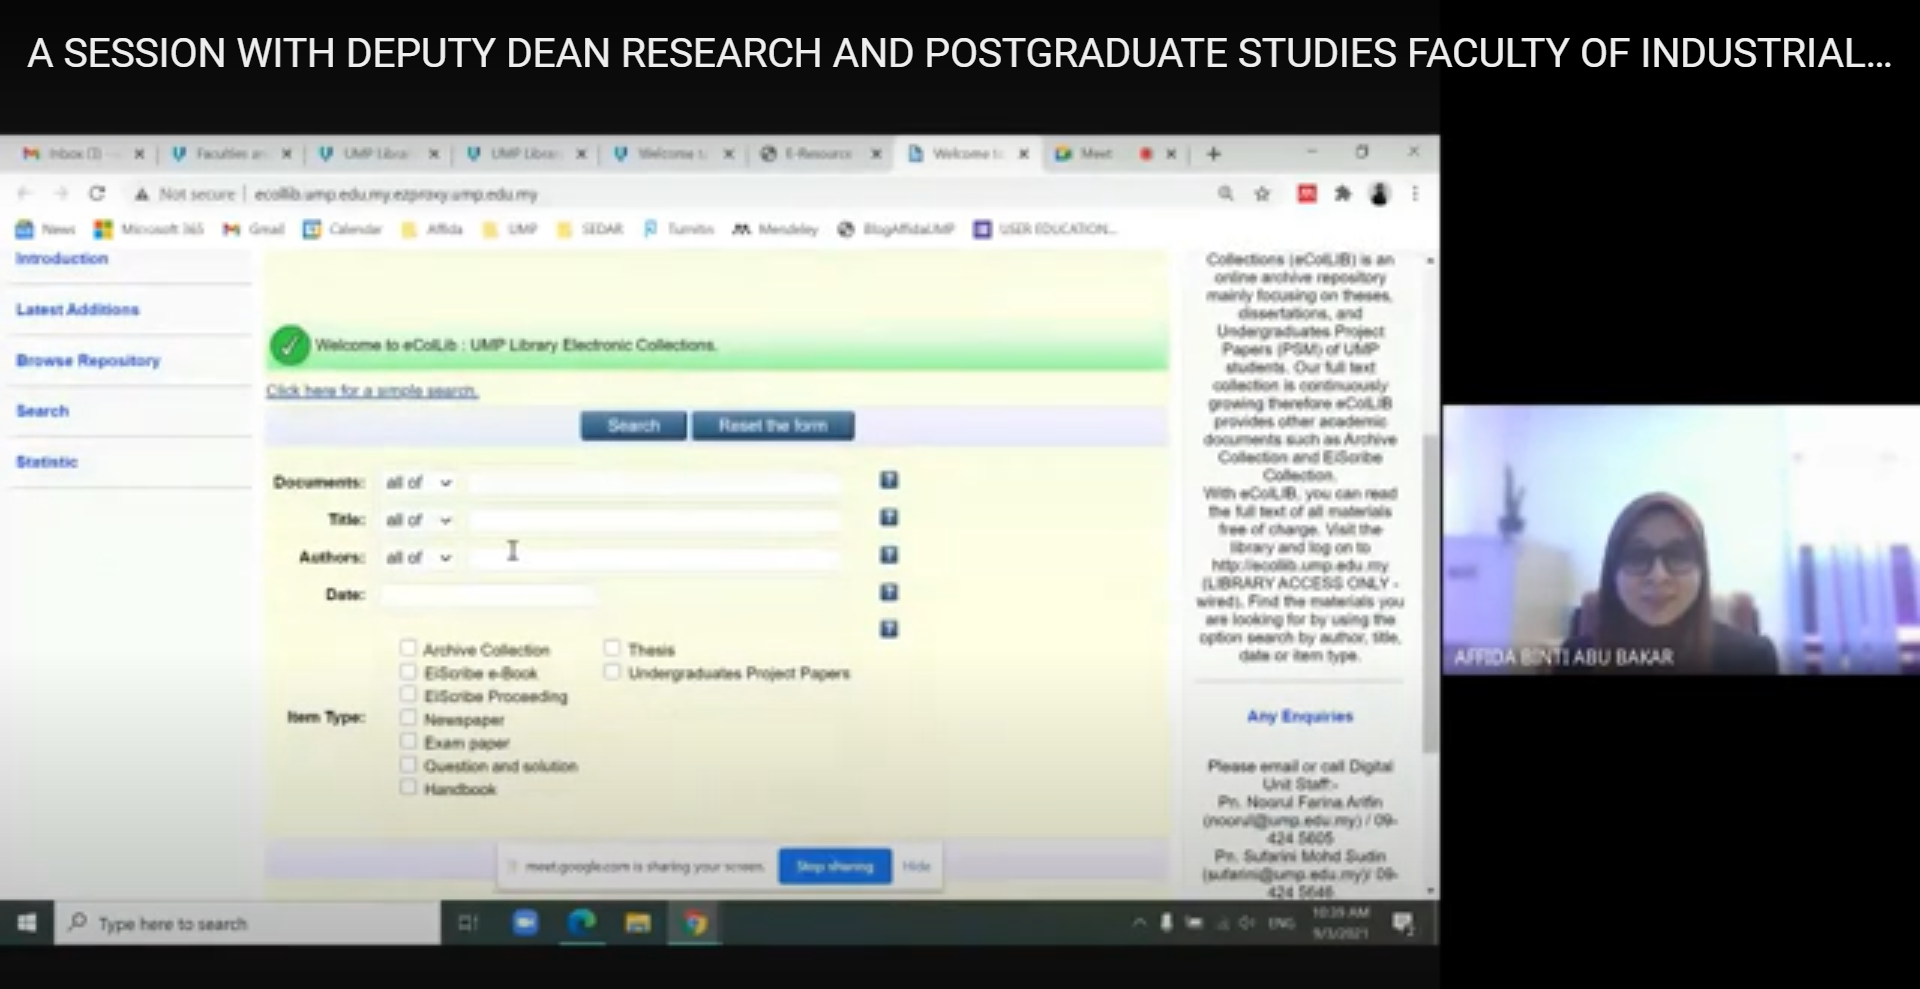Hide the screen sharing notification bar
Viewport: 1920px width, 989px height.
(916, 866)
